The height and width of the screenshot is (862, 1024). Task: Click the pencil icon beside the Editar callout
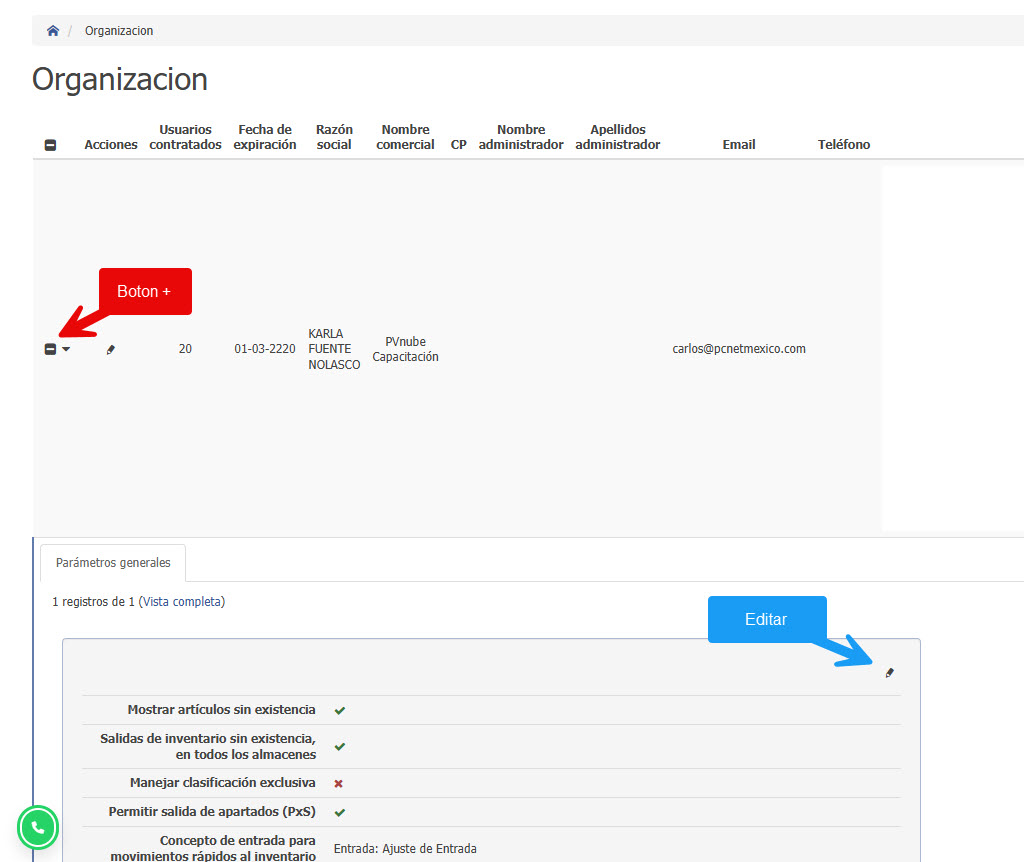tap(889, 673)
